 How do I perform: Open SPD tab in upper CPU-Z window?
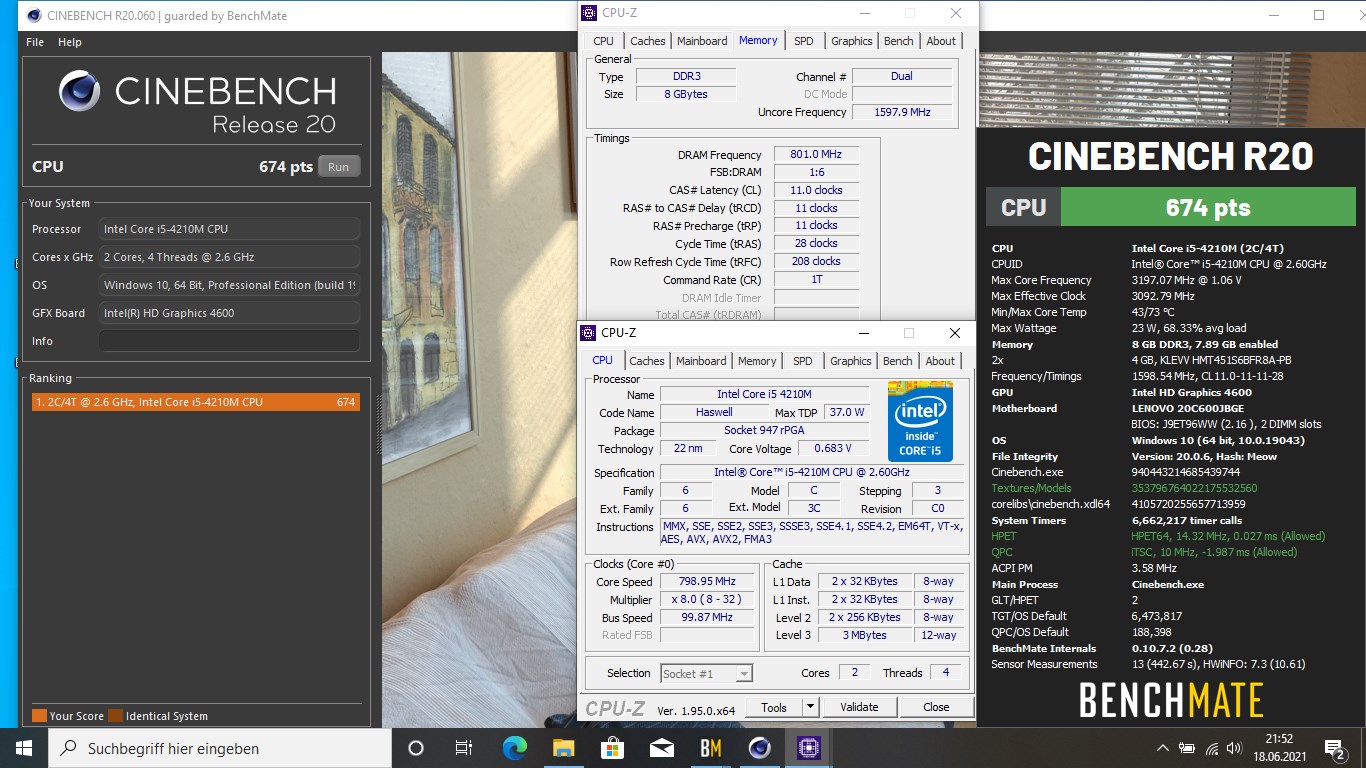tap(804, 41)
